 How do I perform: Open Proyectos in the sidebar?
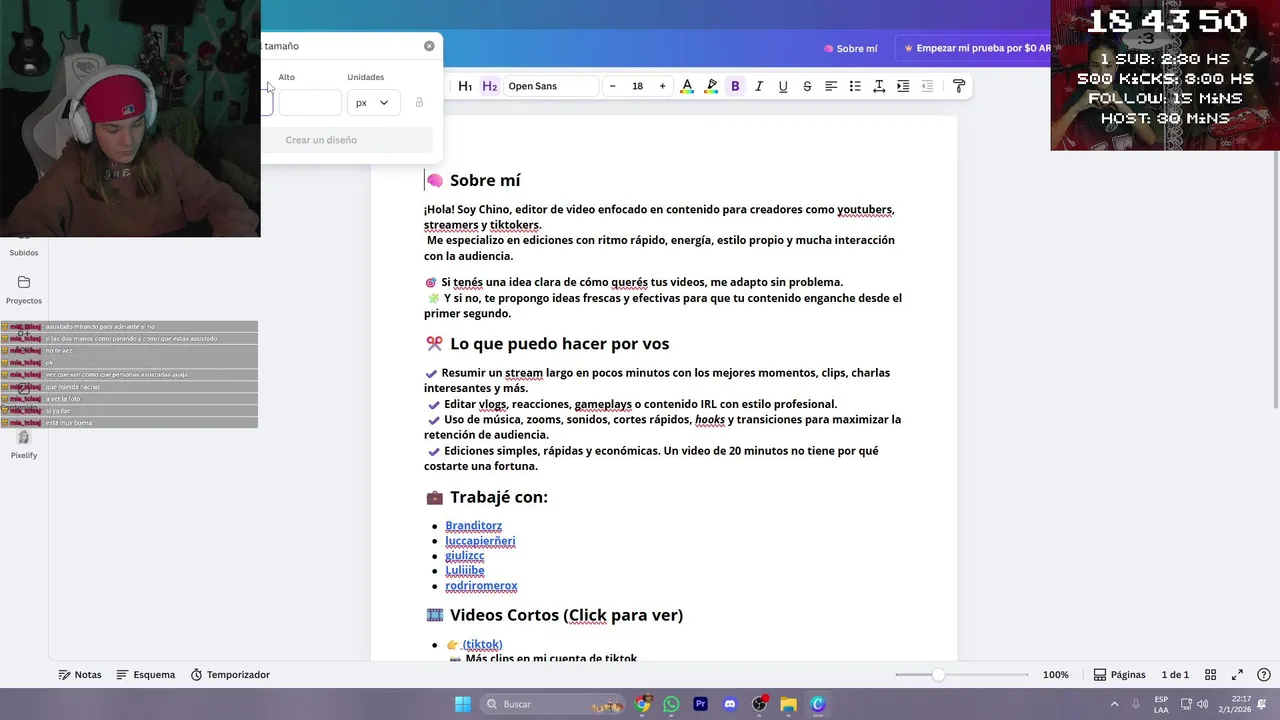(24, 289)
